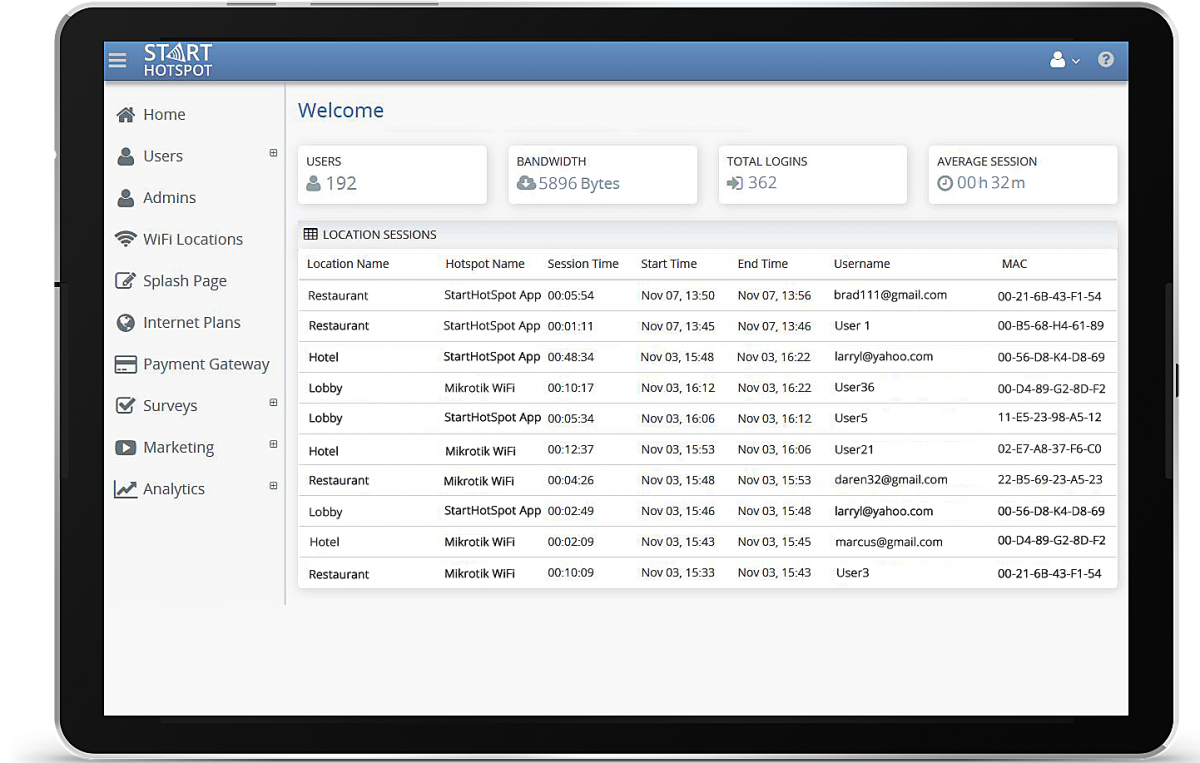Click the help question mark icon
This screenshot has width=1200, height=763.
tap(1105, 59)
